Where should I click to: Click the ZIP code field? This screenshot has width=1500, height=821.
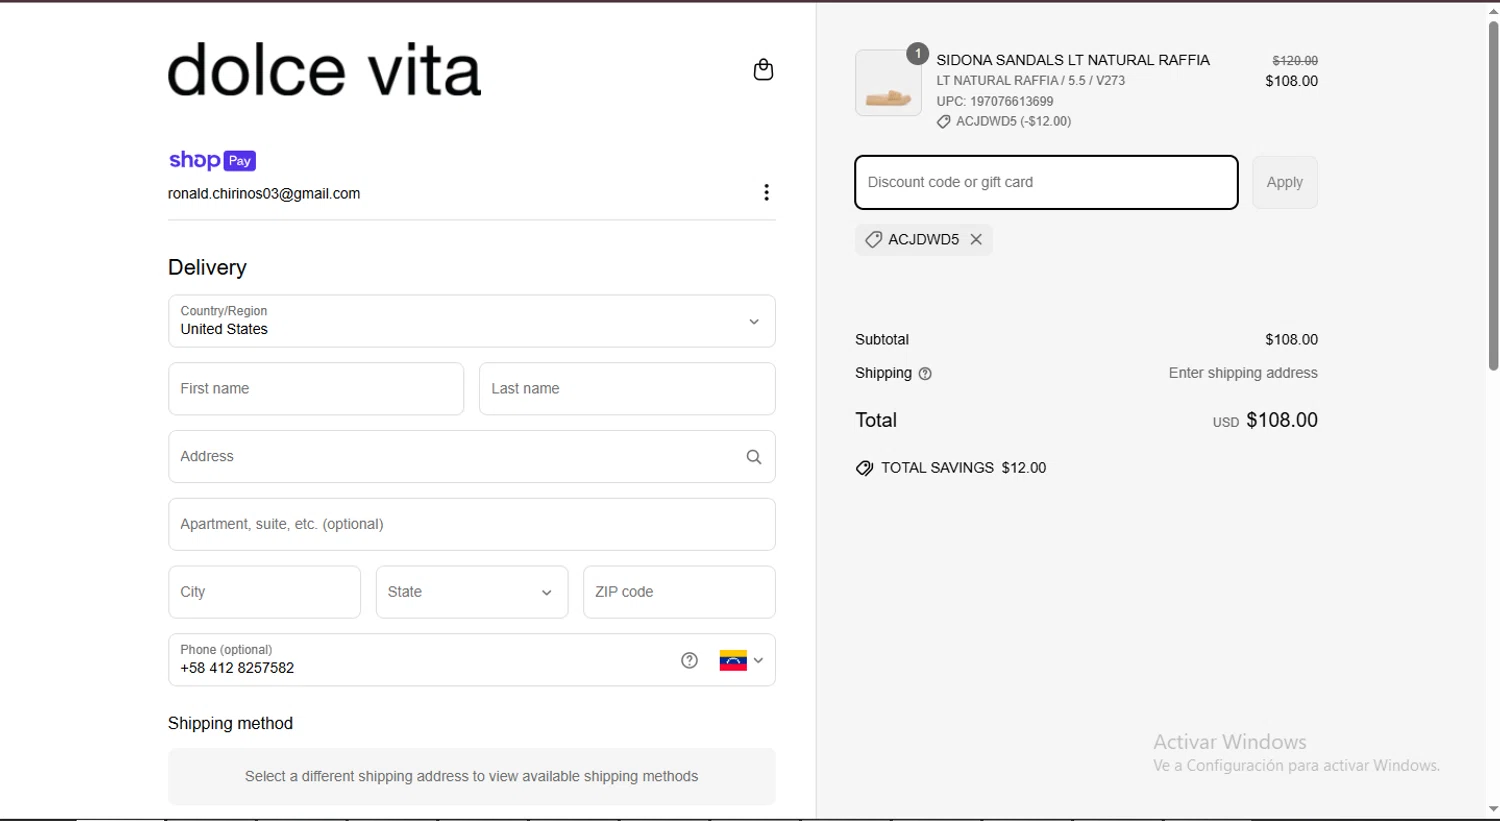[679, 592]
